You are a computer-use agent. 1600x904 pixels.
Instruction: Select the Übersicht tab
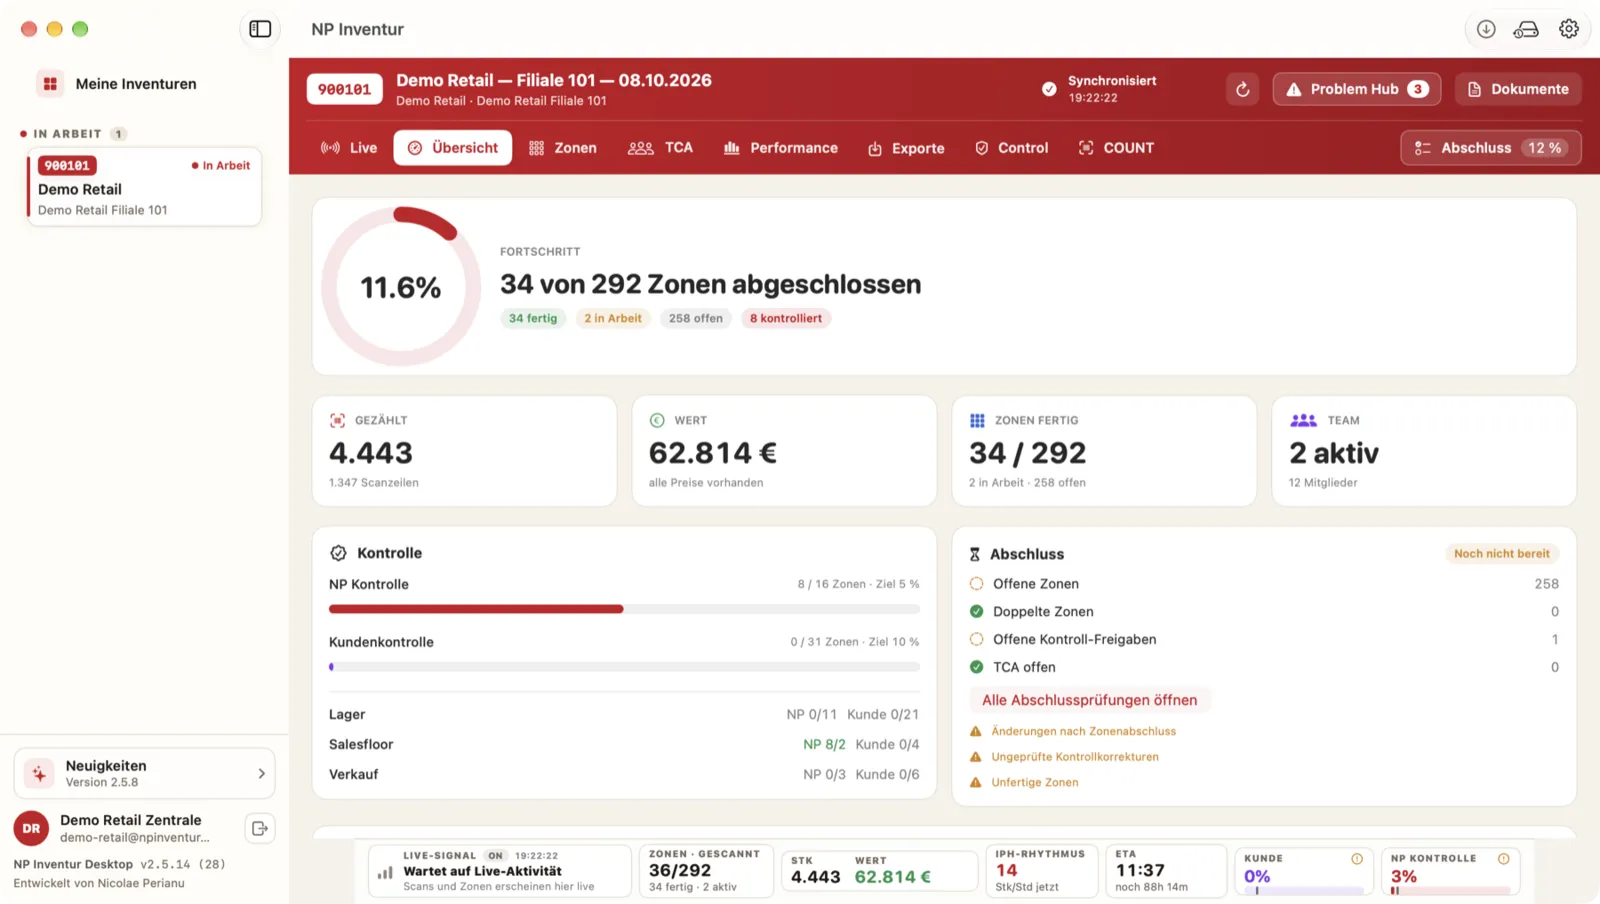pyautogui.click(x=453, y=148)
